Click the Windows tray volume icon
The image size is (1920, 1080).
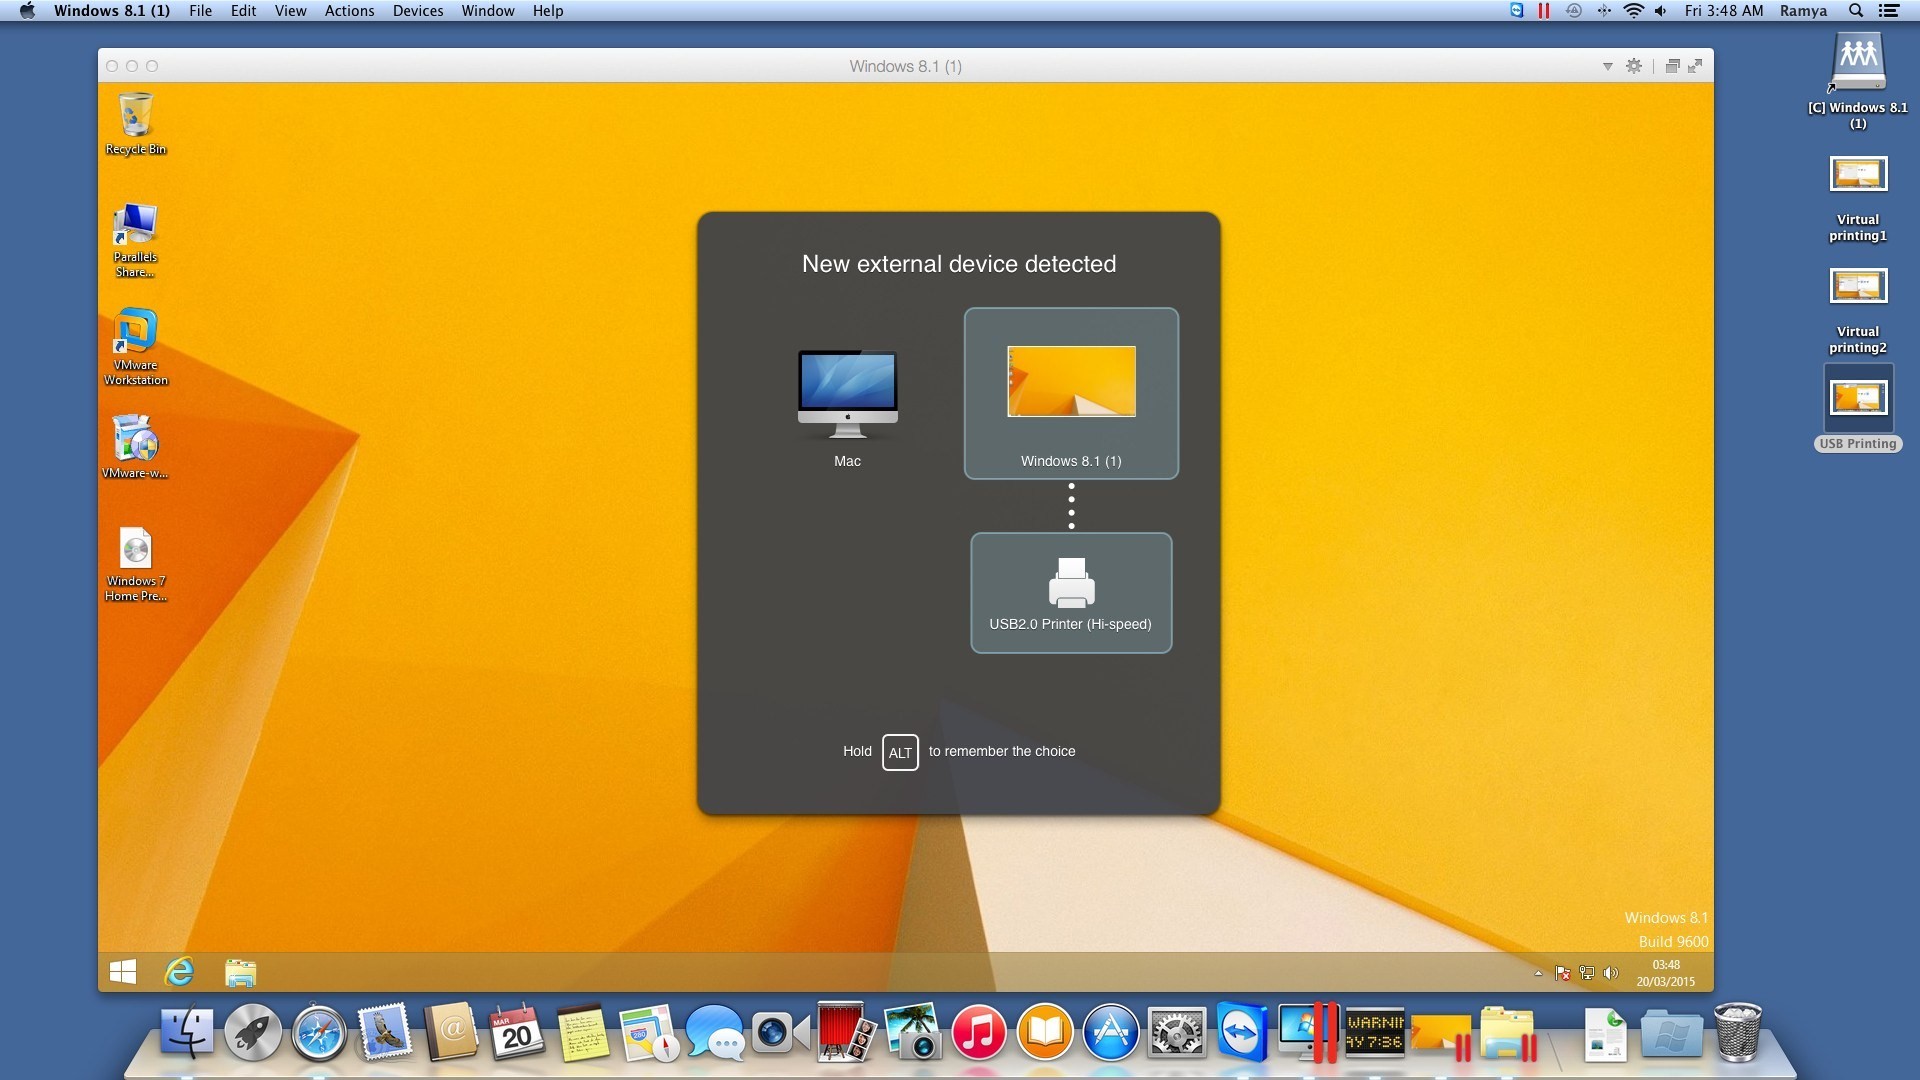[1611, 973]
